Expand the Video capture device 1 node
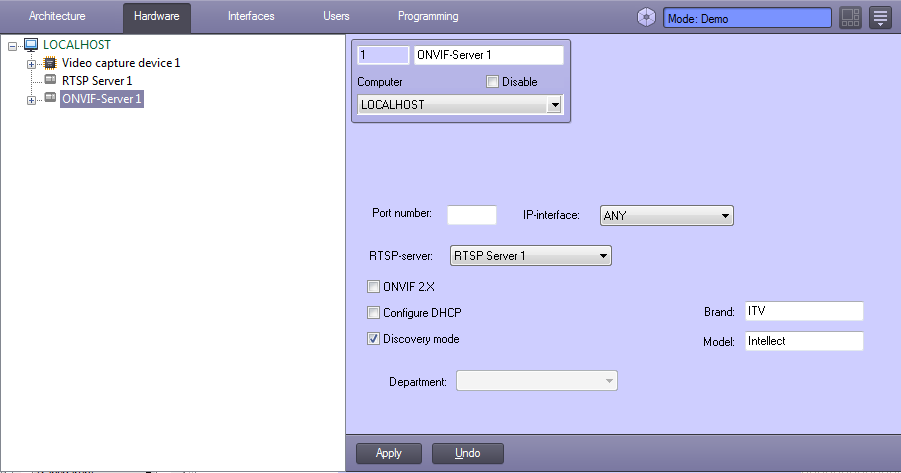 point(32,63)
